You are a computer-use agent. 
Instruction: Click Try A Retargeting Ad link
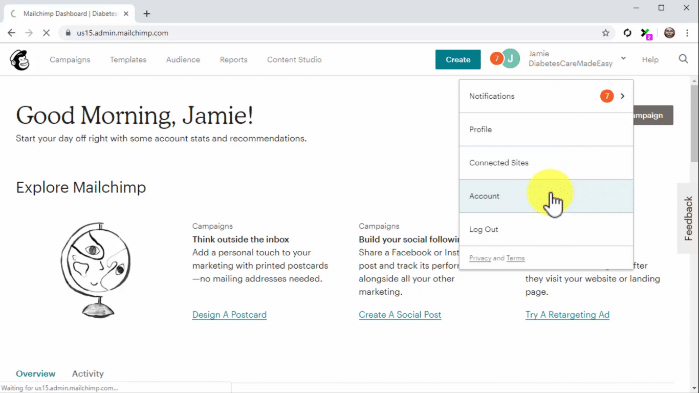coord(567,315)
